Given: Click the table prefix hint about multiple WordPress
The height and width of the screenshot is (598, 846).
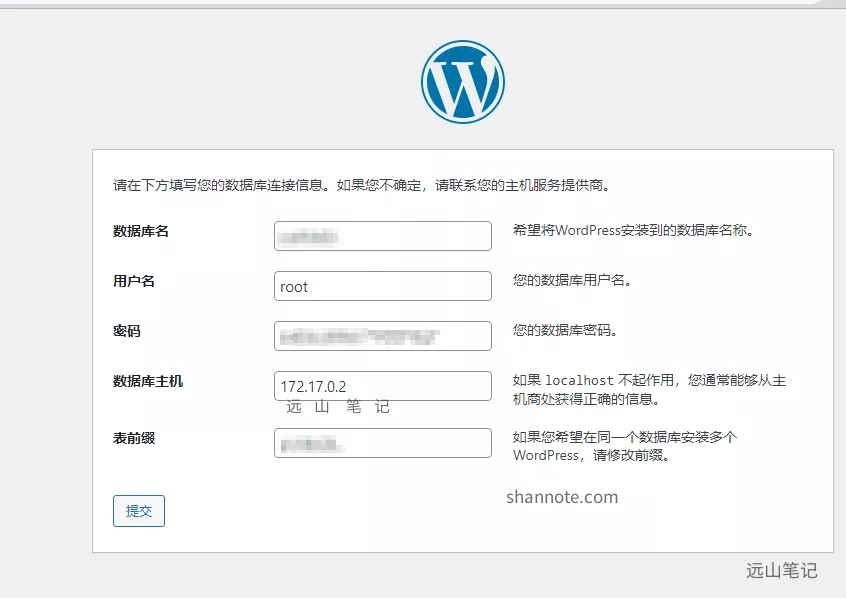Looking at the screenshot, I should (x=625, y=446).
